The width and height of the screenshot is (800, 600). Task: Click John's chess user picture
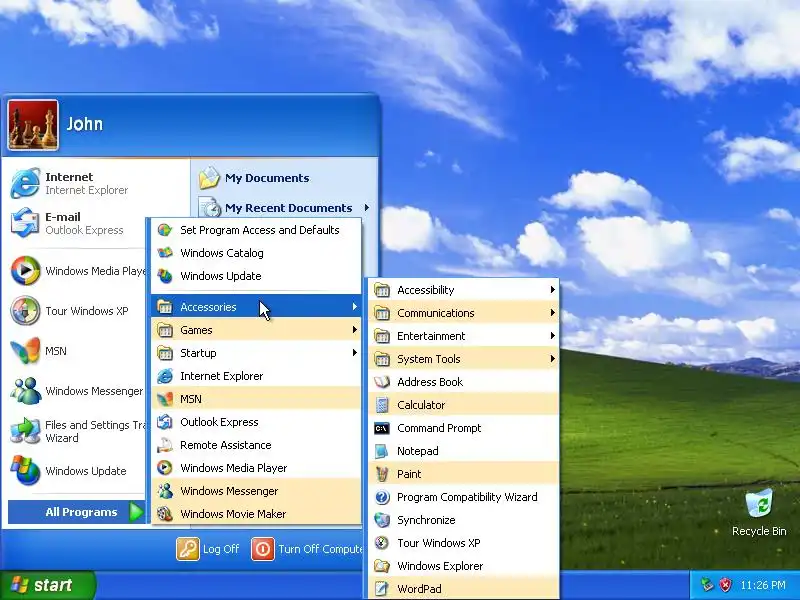33,125
